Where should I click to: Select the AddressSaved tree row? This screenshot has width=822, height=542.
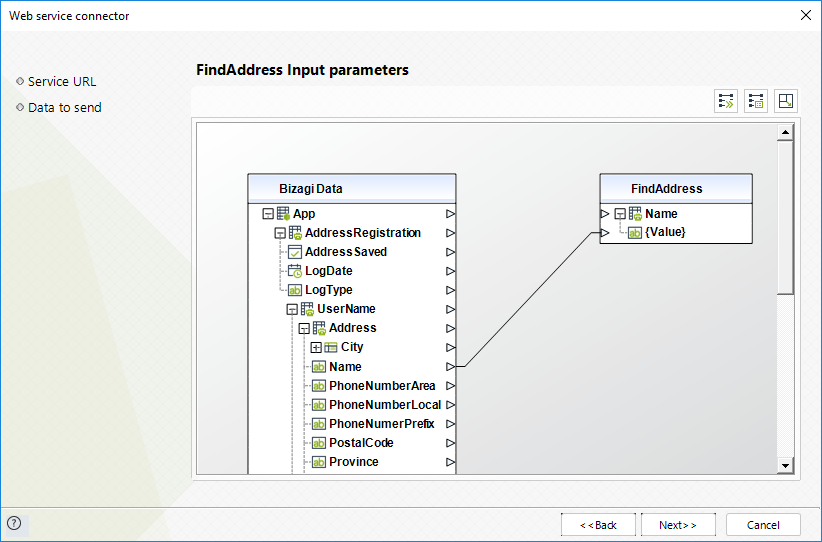[x=346, y=252]
